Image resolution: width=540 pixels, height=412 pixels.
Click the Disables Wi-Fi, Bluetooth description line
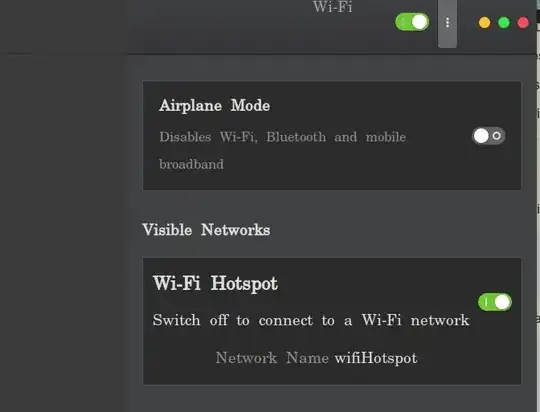282,137
